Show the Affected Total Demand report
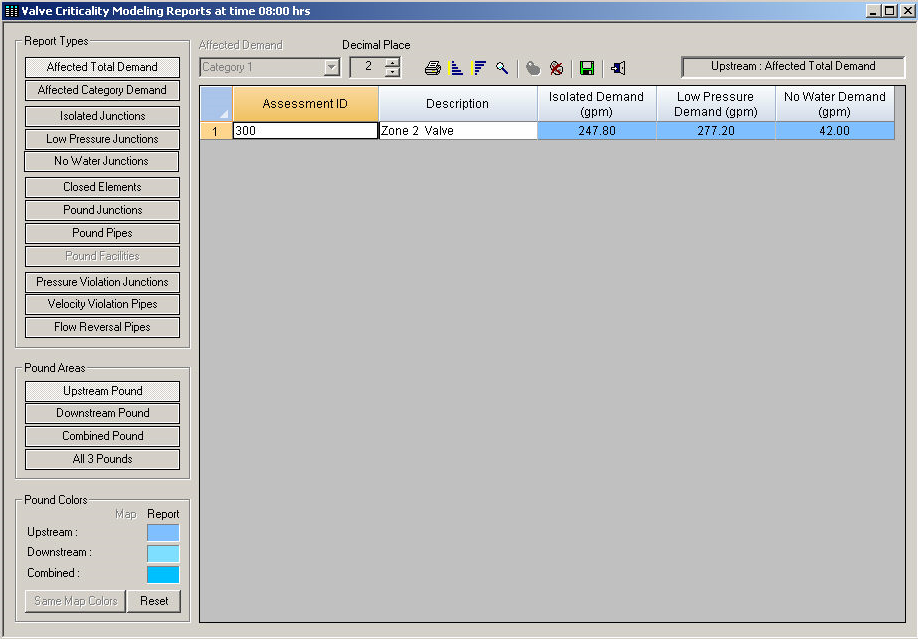This screenshot has height=639, width=918. coord(102,67)
